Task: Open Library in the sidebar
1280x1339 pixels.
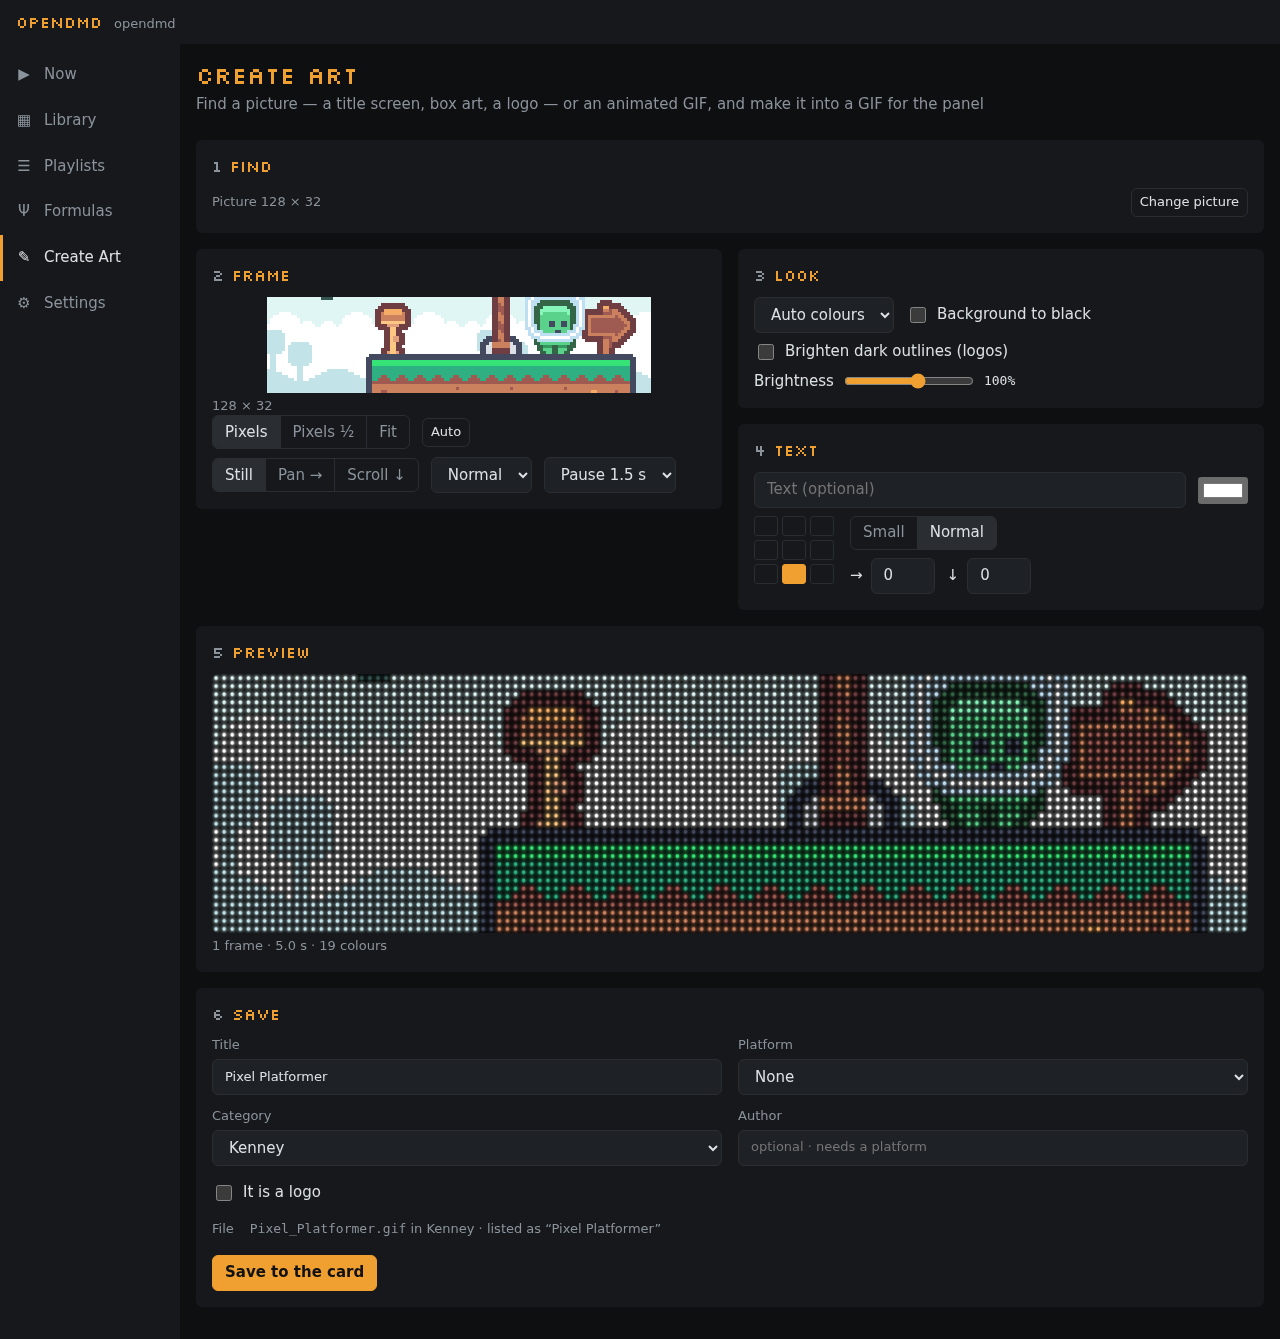Action: (90, 120)
